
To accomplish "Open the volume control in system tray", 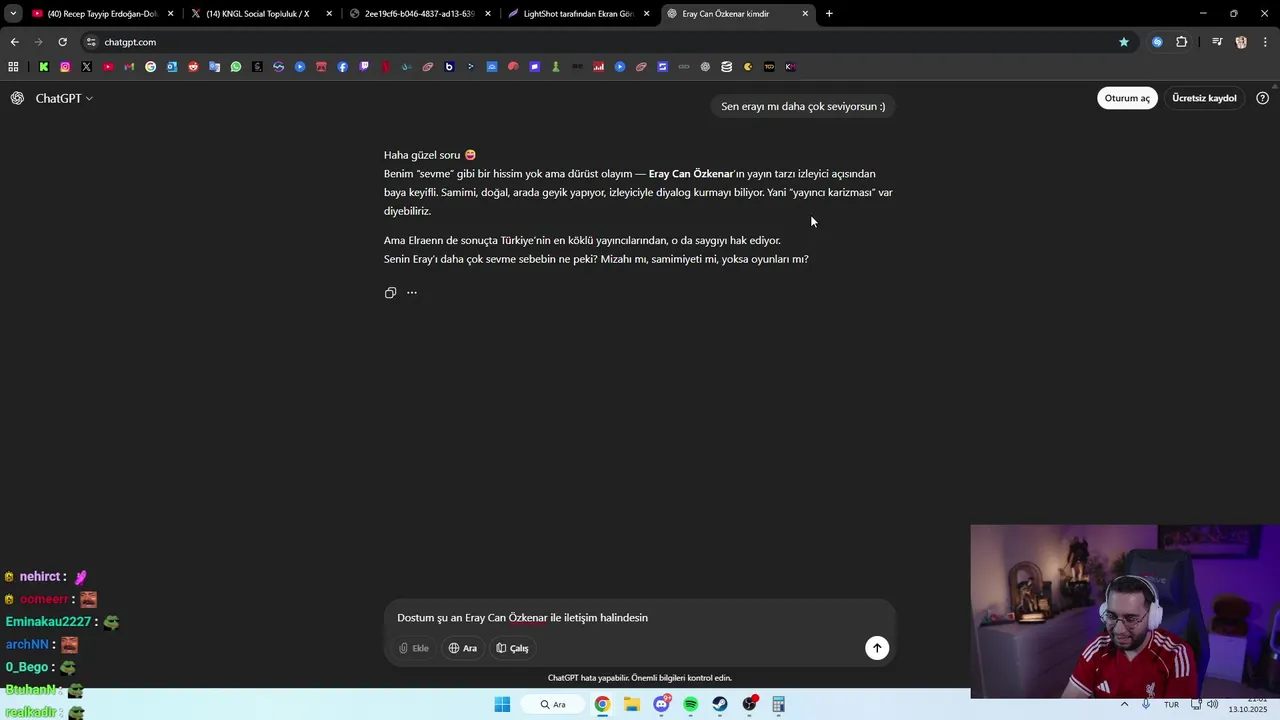I will (1213, 704).
